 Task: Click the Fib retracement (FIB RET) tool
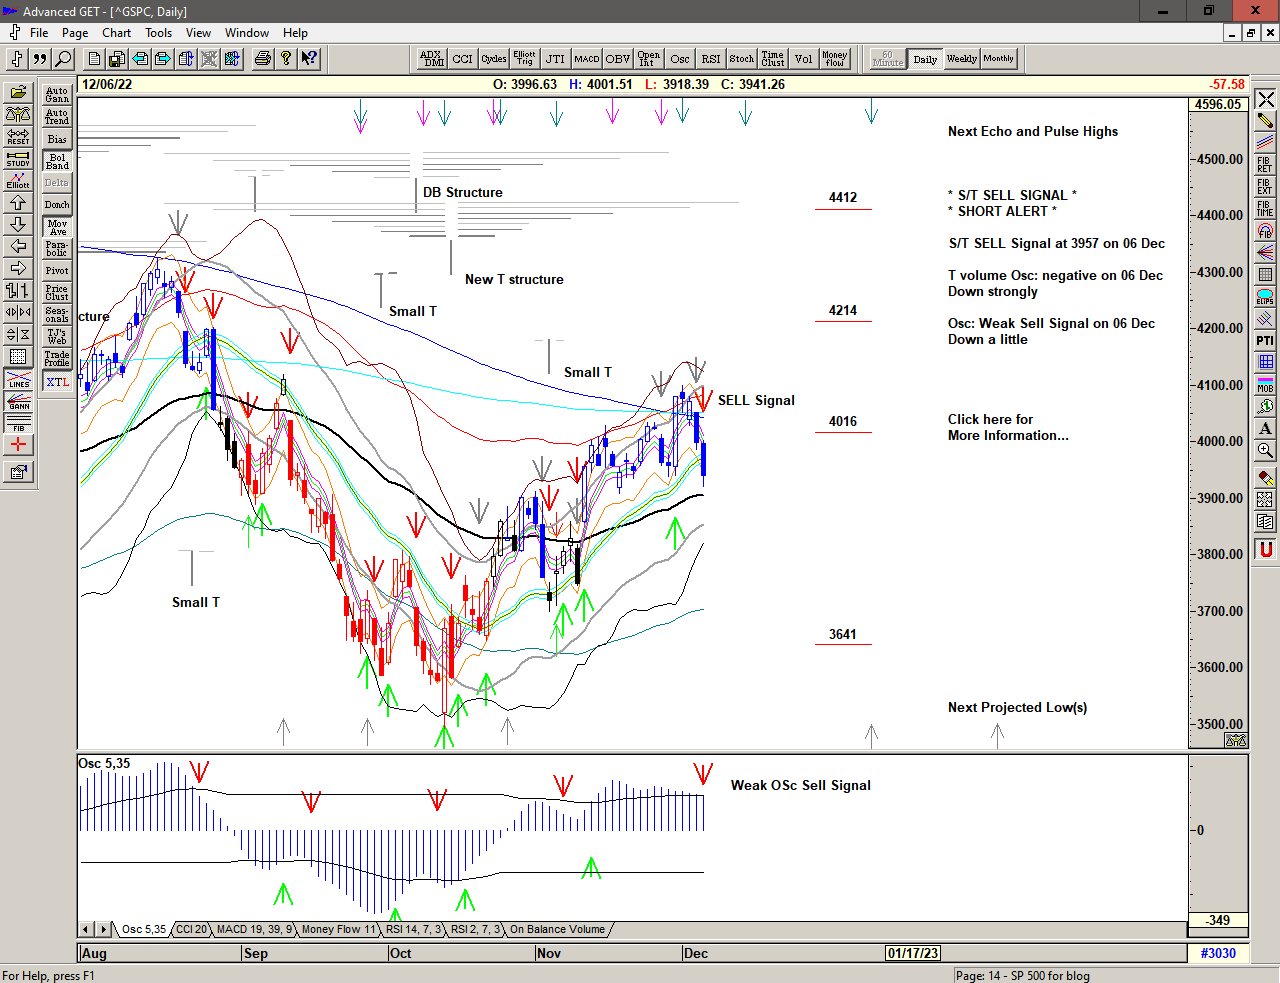(x=1265, y=165)
